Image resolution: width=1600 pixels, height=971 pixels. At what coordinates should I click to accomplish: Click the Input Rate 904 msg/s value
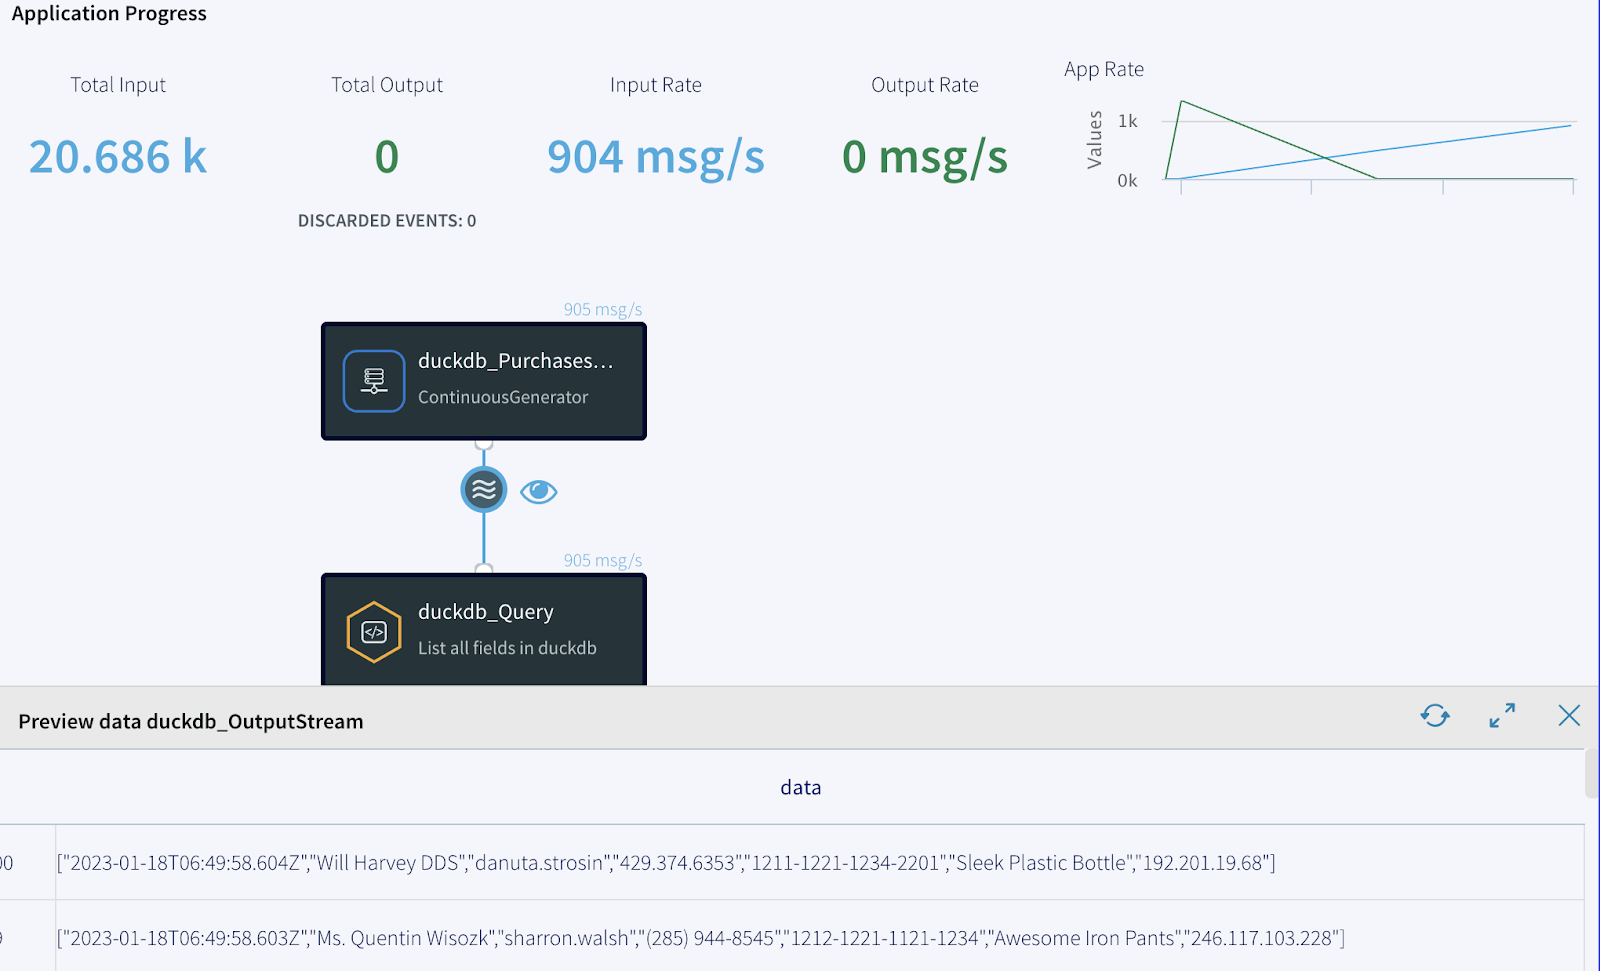click(655, 157)
